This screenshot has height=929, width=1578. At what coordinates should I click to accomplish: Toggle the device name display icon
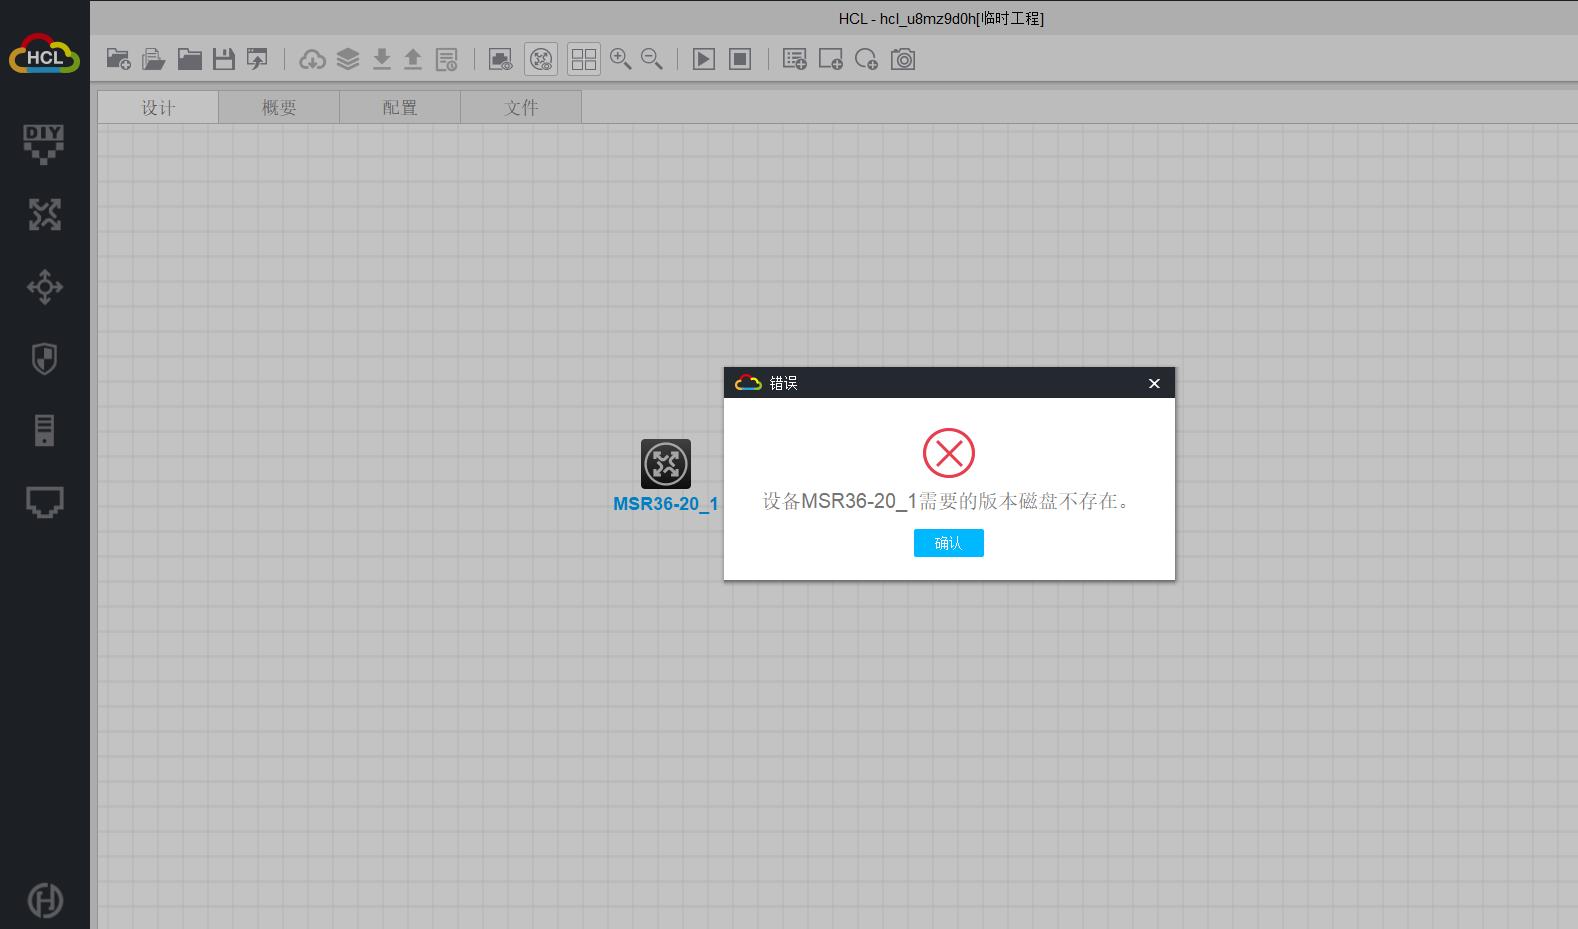click(541, 60)
